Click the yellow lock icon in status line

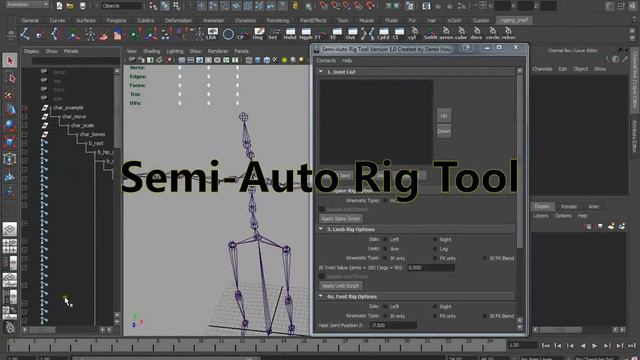296,6
